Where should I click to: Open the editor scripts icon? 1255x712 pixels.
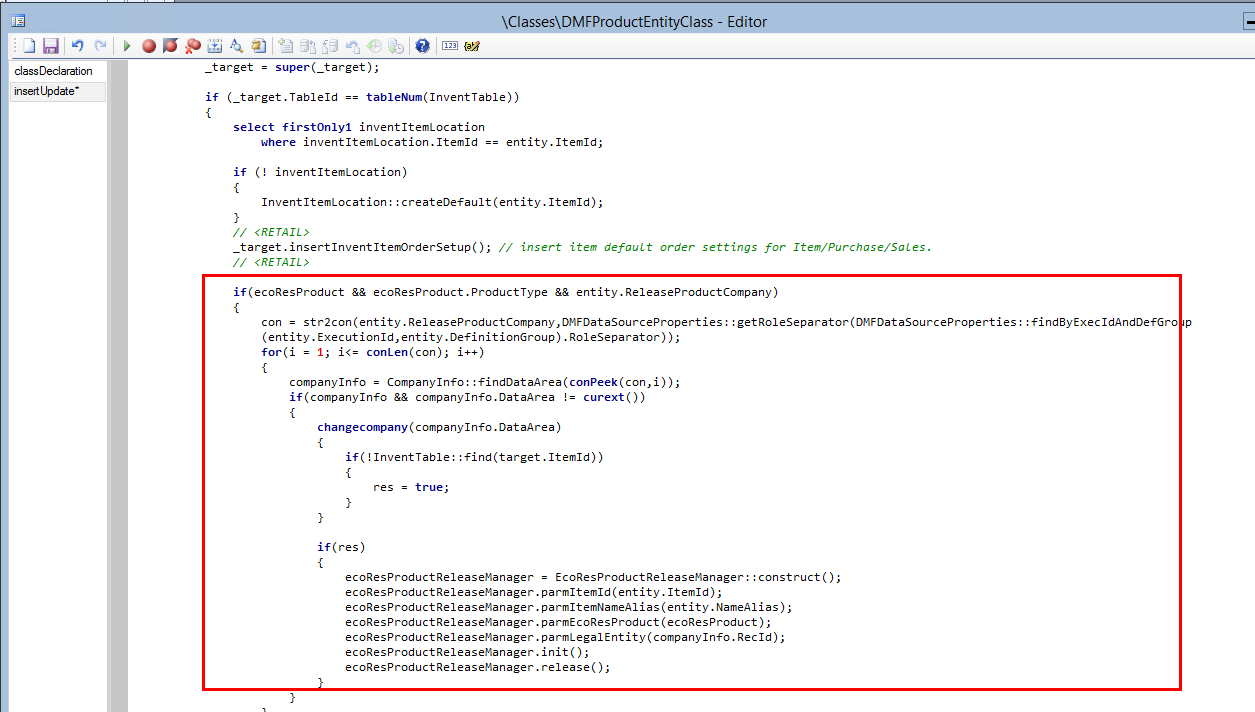tap(258, 45)
